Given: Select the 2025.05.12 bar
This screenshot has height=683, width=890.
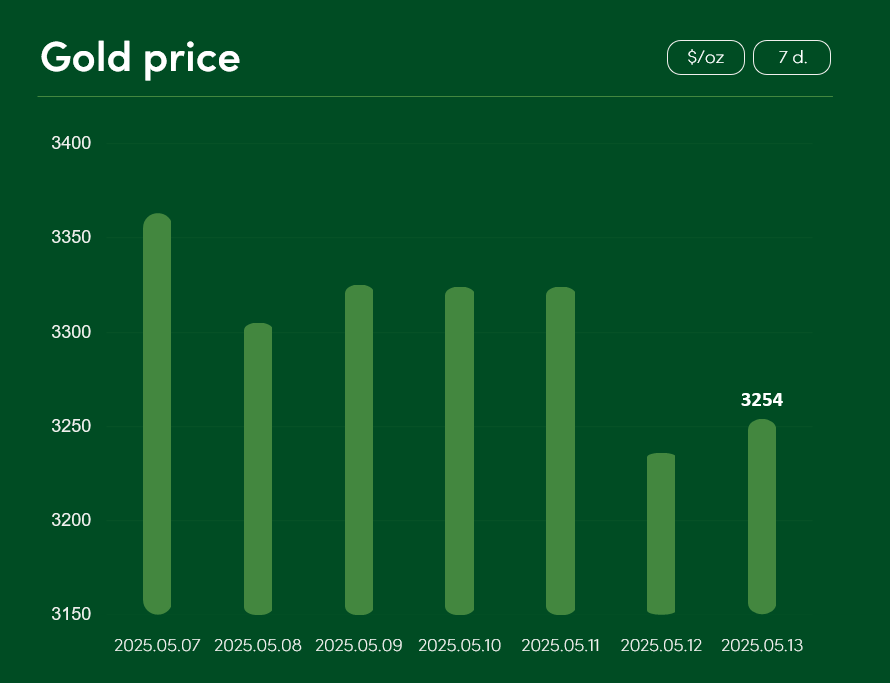Looking at the screenshot, I should pos(661,534).
